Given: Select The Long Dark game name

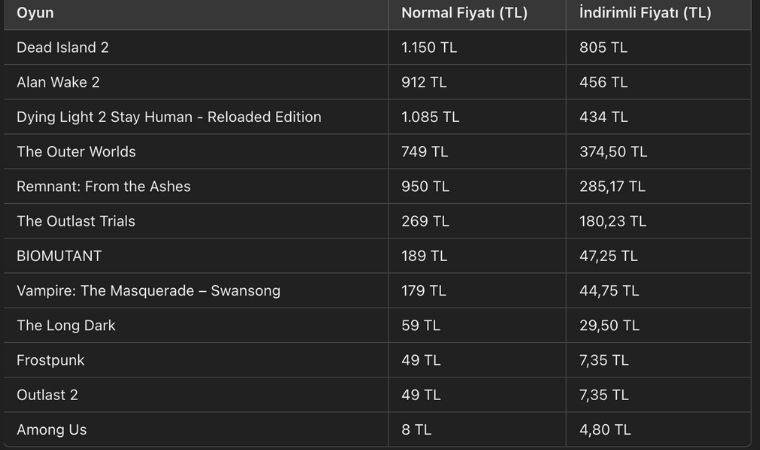Looking at the screenshot, I should click(66, 325).
